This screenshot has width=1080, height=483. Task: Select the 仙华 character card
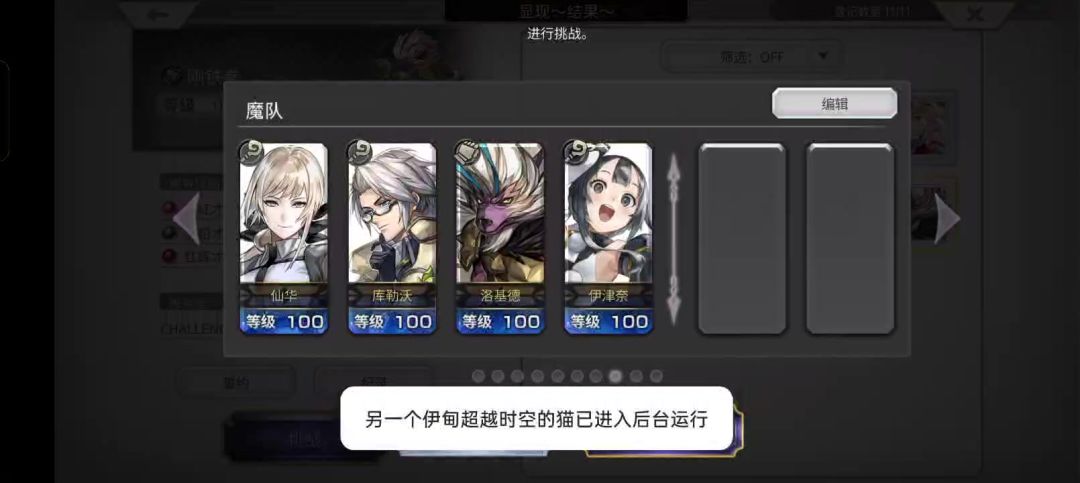pos(284,238)
